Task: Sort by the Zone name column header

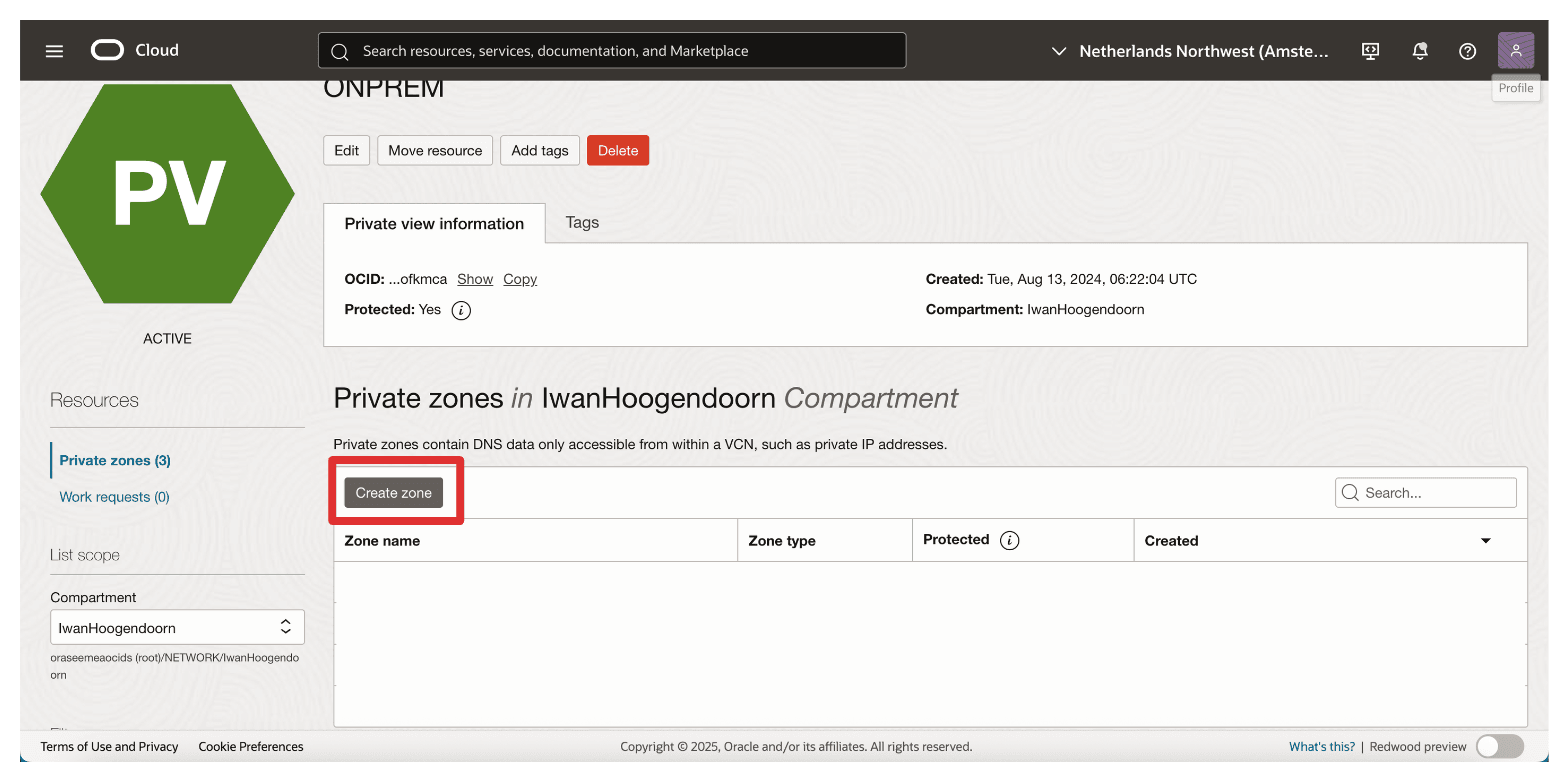Action: [382, 541]
